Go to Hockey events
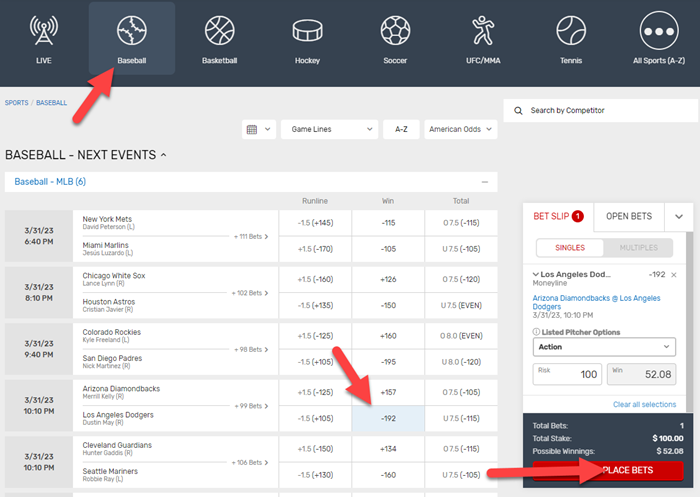This screenshot has height=497, width=700. coord(307,38)
